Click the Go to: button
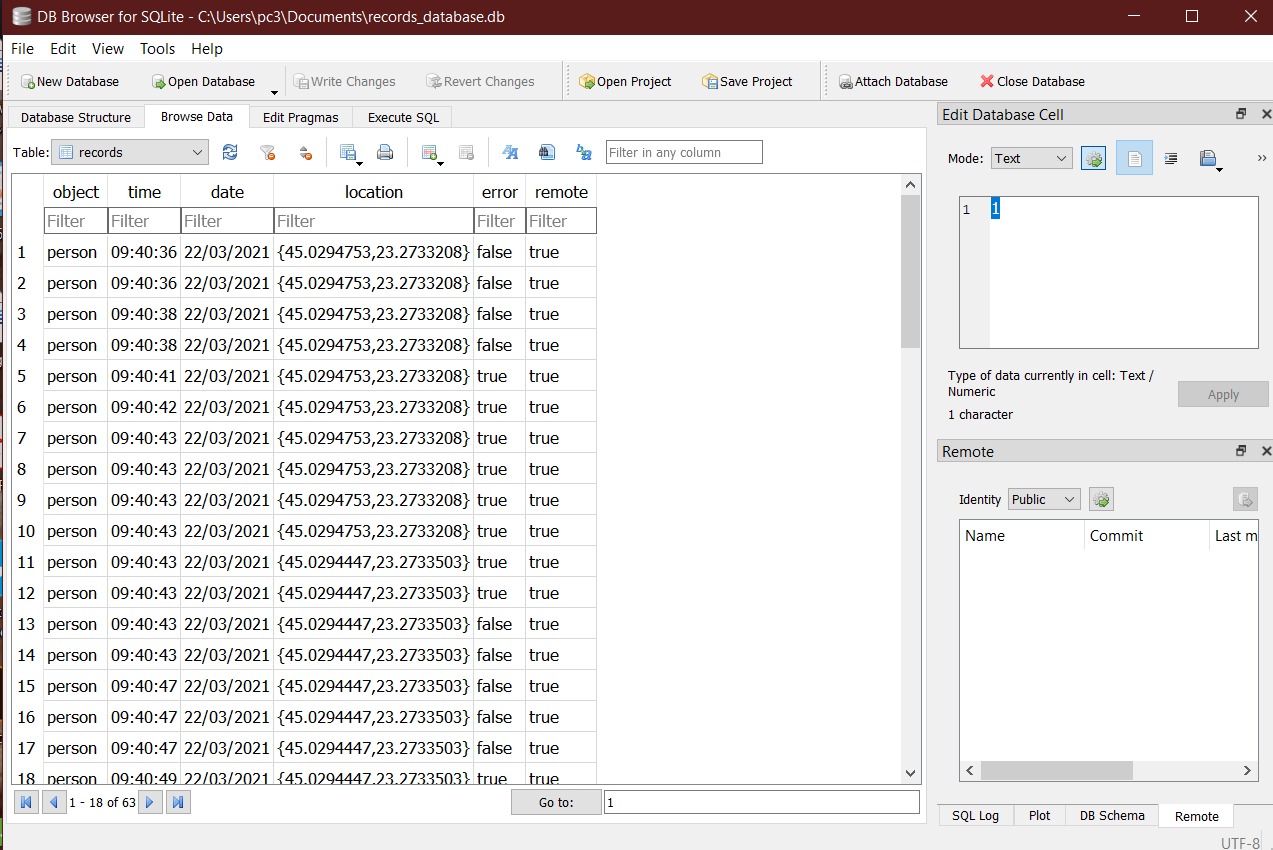 click(x=556, y=802)
